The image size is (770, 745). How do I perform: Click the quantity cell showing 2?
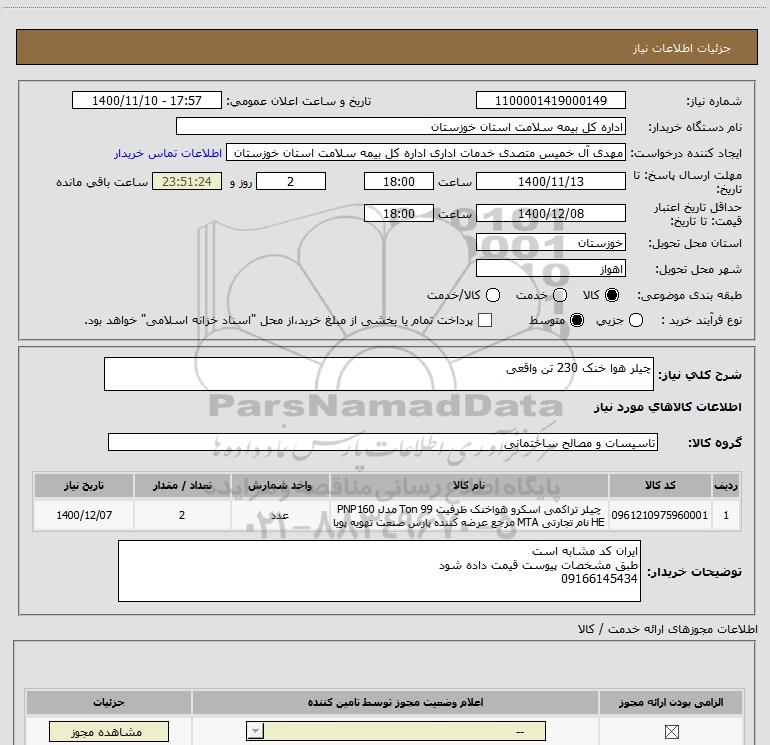(182, 515)
